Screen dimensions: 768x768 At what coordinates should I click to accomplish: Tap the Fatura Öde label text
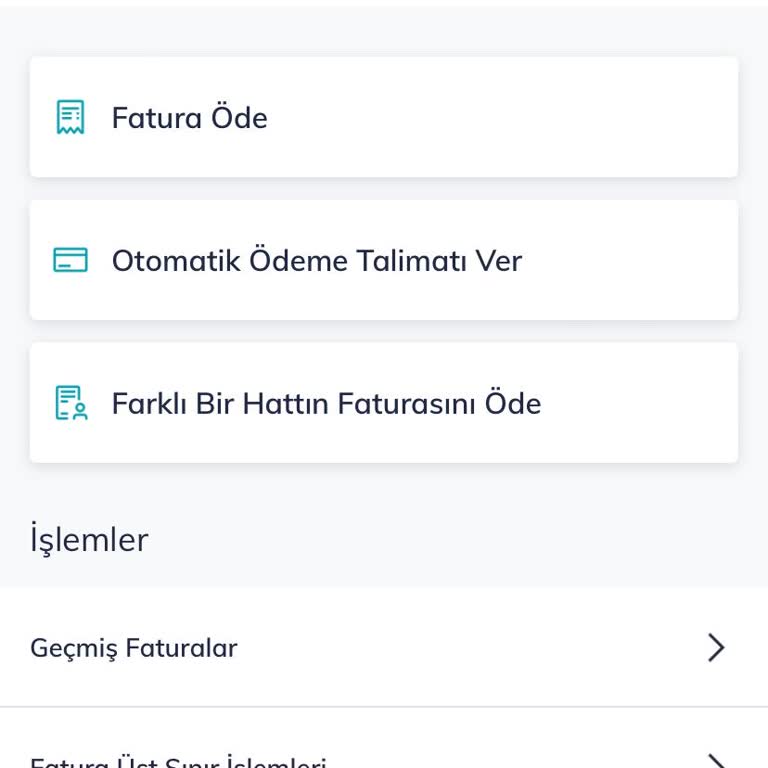click(189, 118)
